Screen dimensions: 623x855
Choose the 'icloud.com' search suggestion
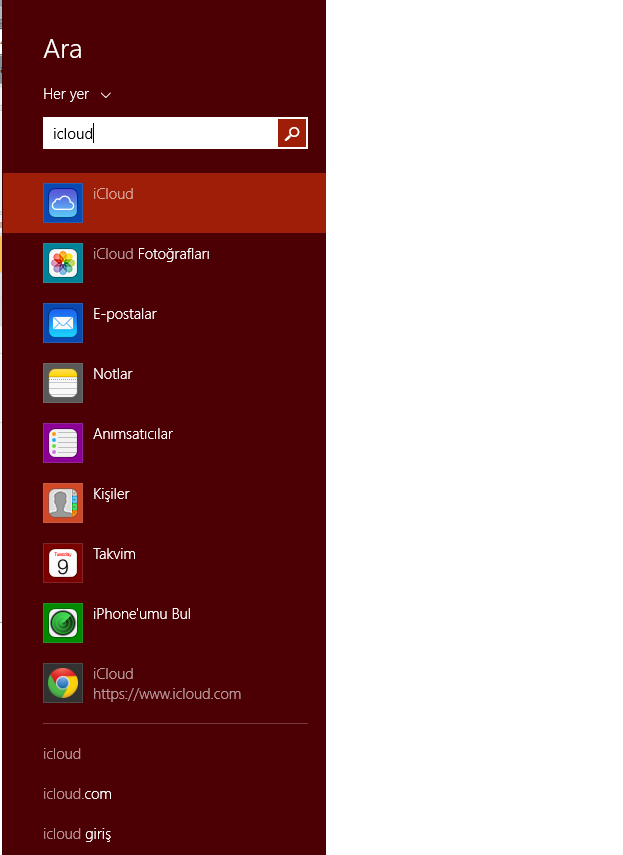[77, 794]
